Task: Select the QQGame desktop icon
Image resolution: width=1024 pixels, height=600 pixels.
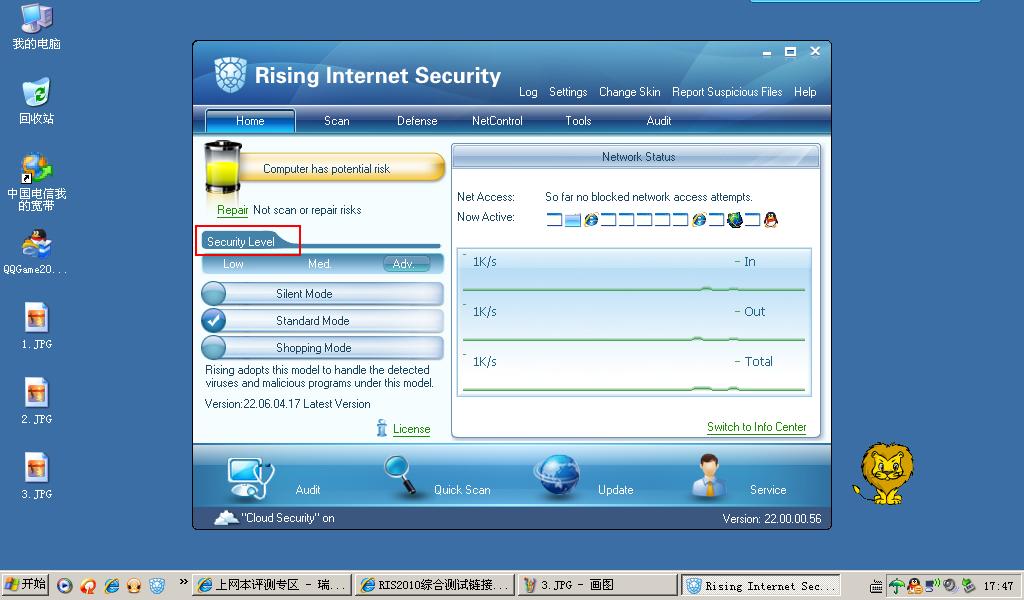Action: [x=36, y=251]
